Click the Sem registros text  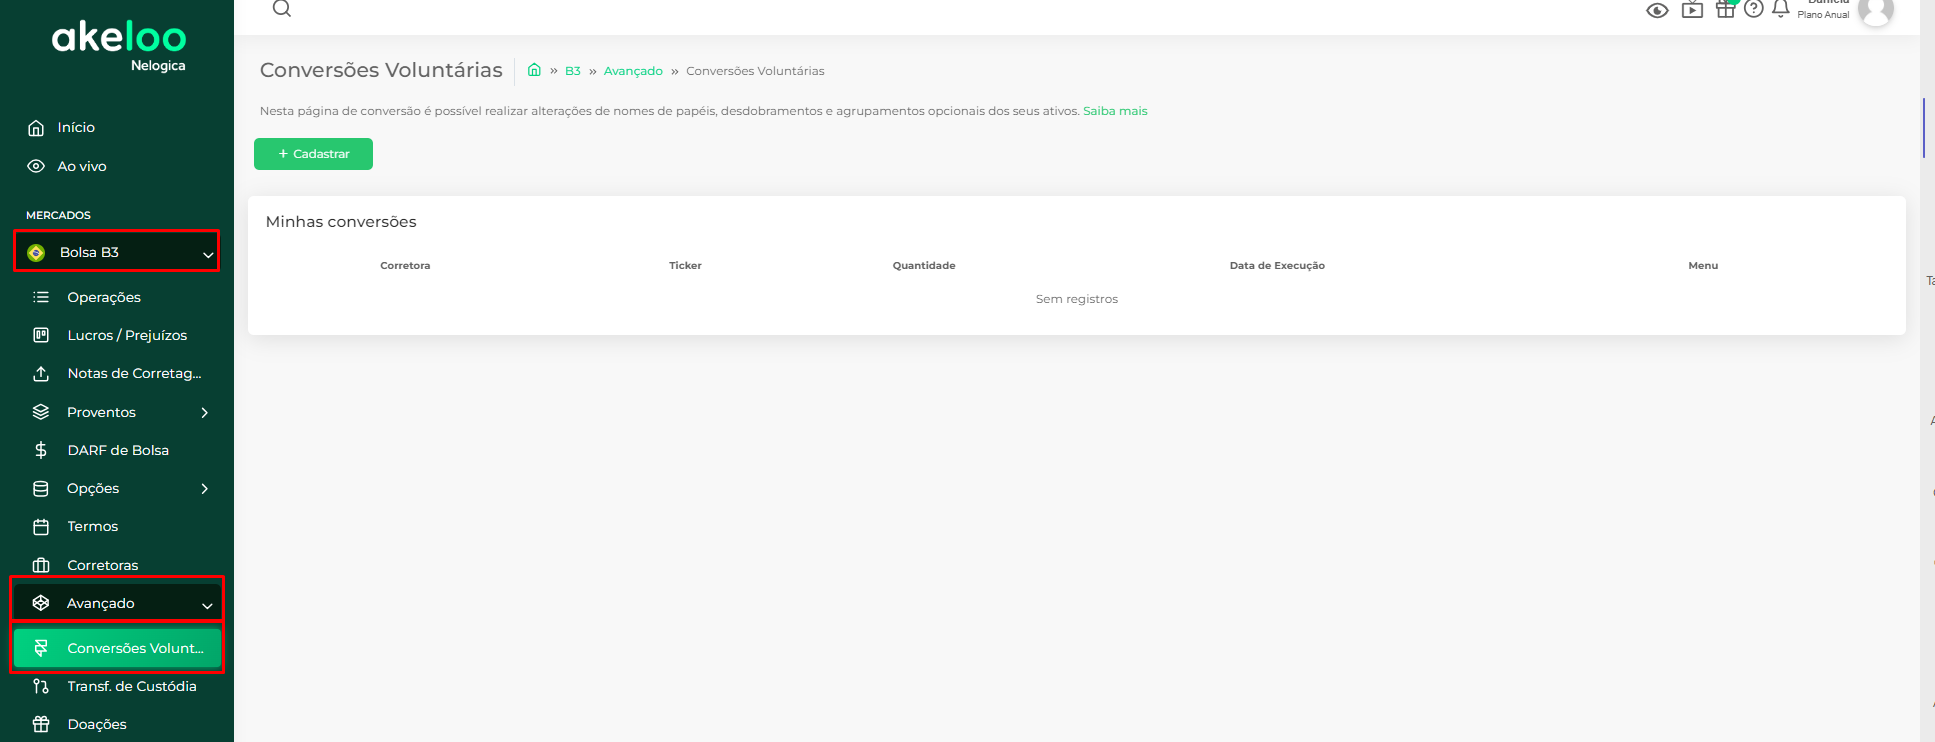click(x=1077, y=299)
